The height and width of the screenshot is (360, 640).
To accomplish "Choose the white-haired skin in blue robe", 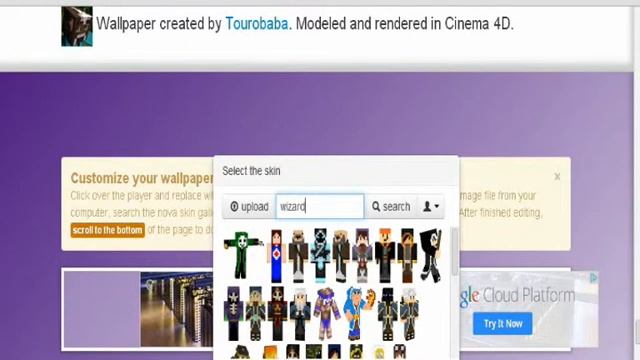I will pos(409,313).
